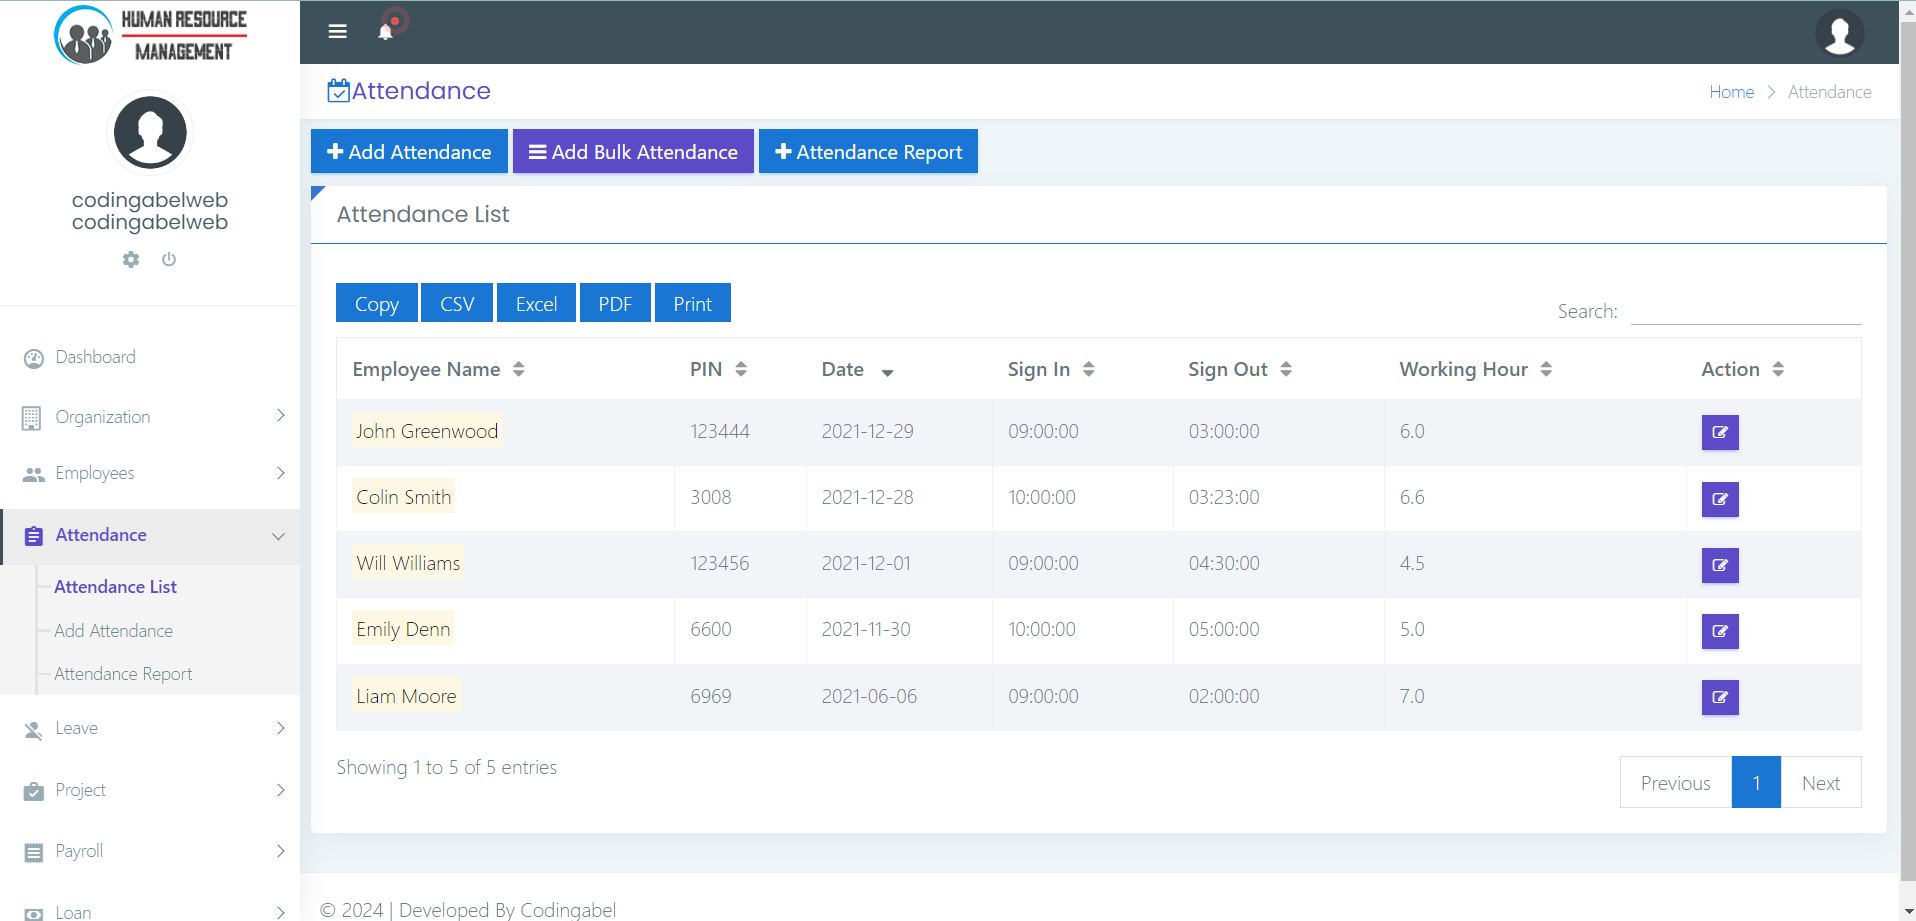The image size is (1916, 921).
Task: Go to Home breadcrumb link
Action: tap(1731, 92)
